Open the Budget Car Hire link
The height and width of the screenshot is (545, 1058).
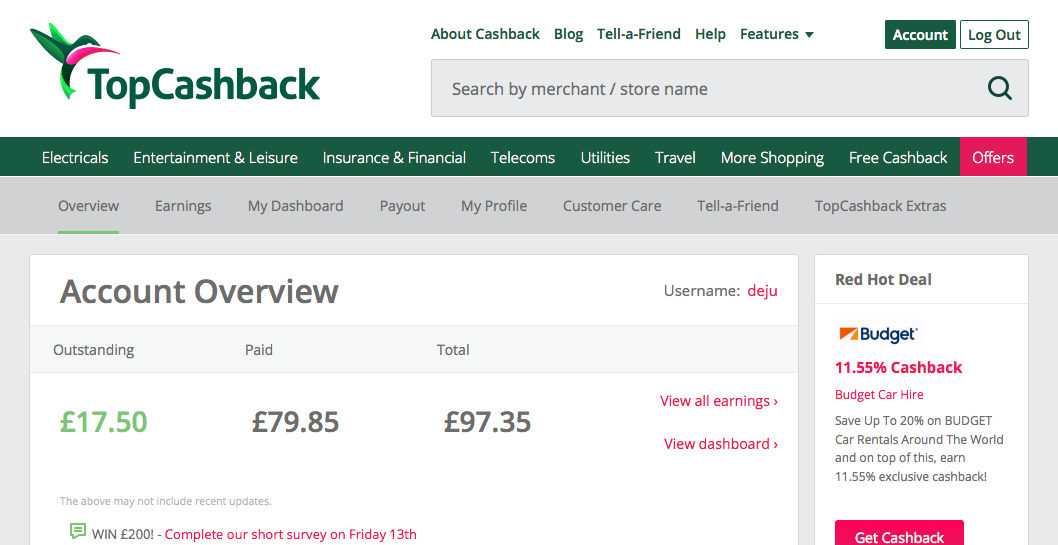tap(879, 395)
